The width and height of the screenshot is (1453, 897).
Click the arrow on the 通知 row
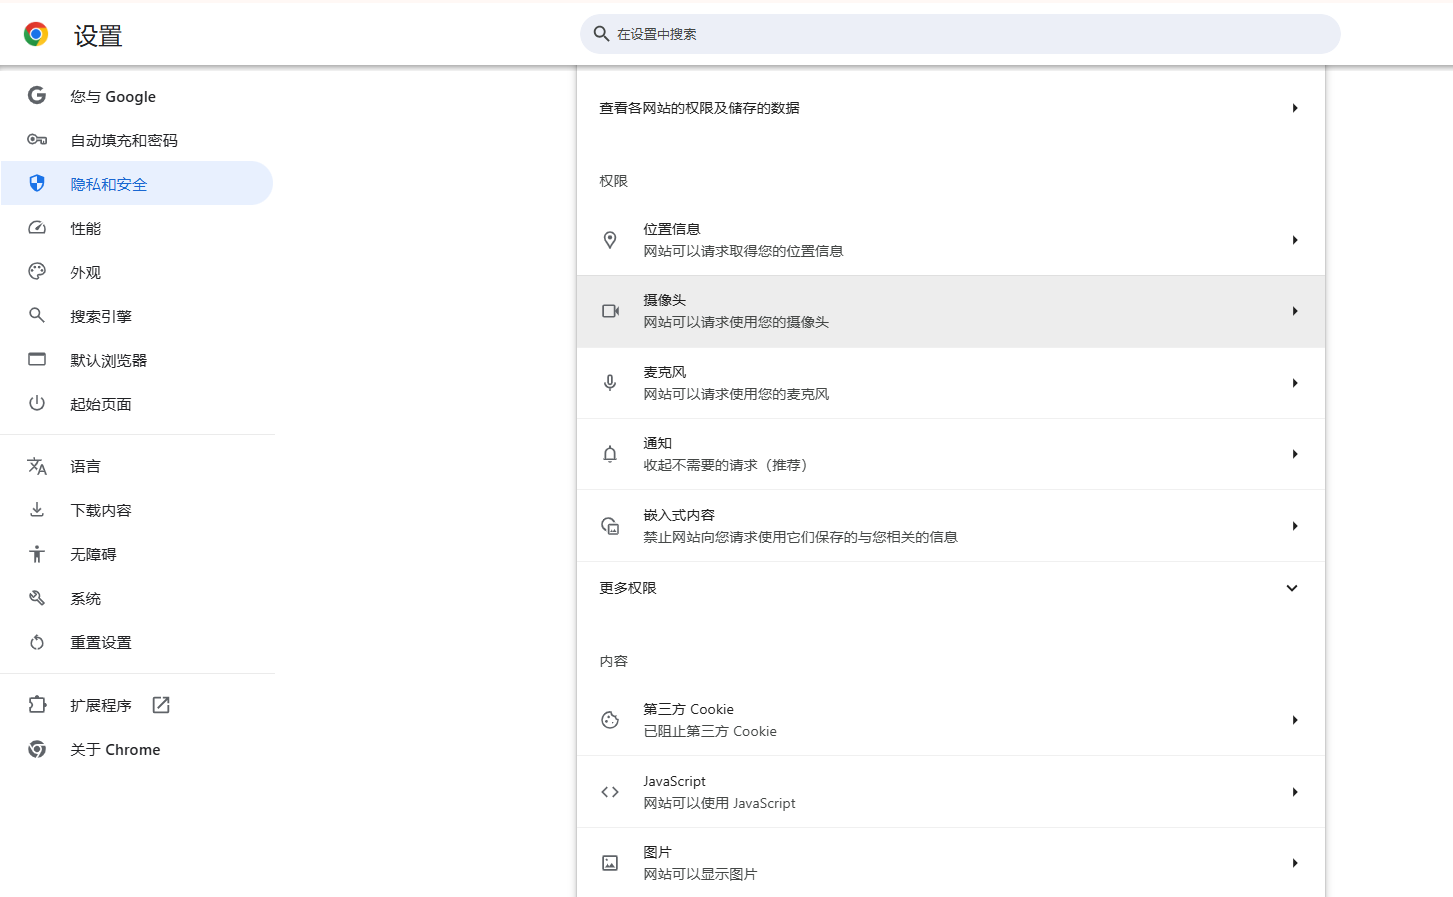click(1295, 454)
